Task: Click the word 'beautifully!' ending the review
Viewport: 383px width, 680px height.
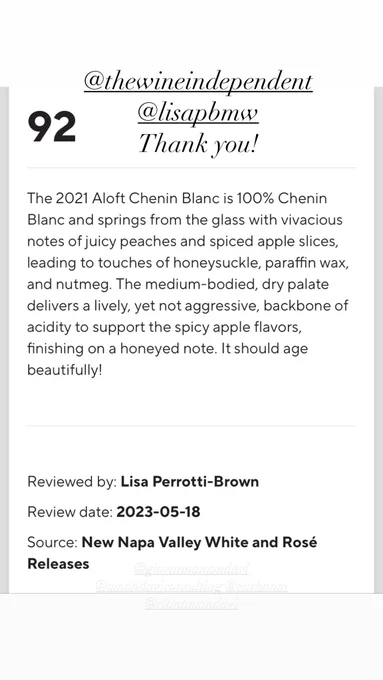Action: pyautogui.click(x=65, y=370)
